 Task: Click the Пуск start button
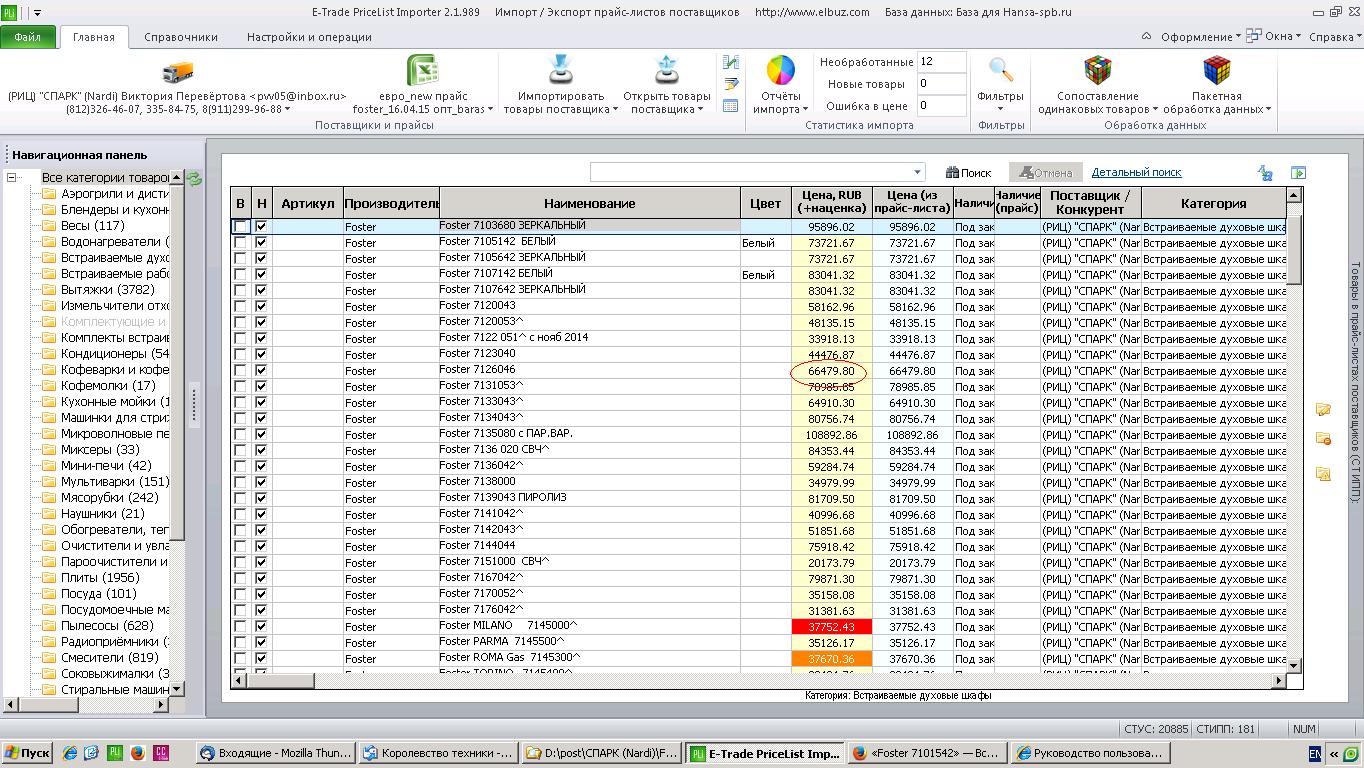point(27,753)
